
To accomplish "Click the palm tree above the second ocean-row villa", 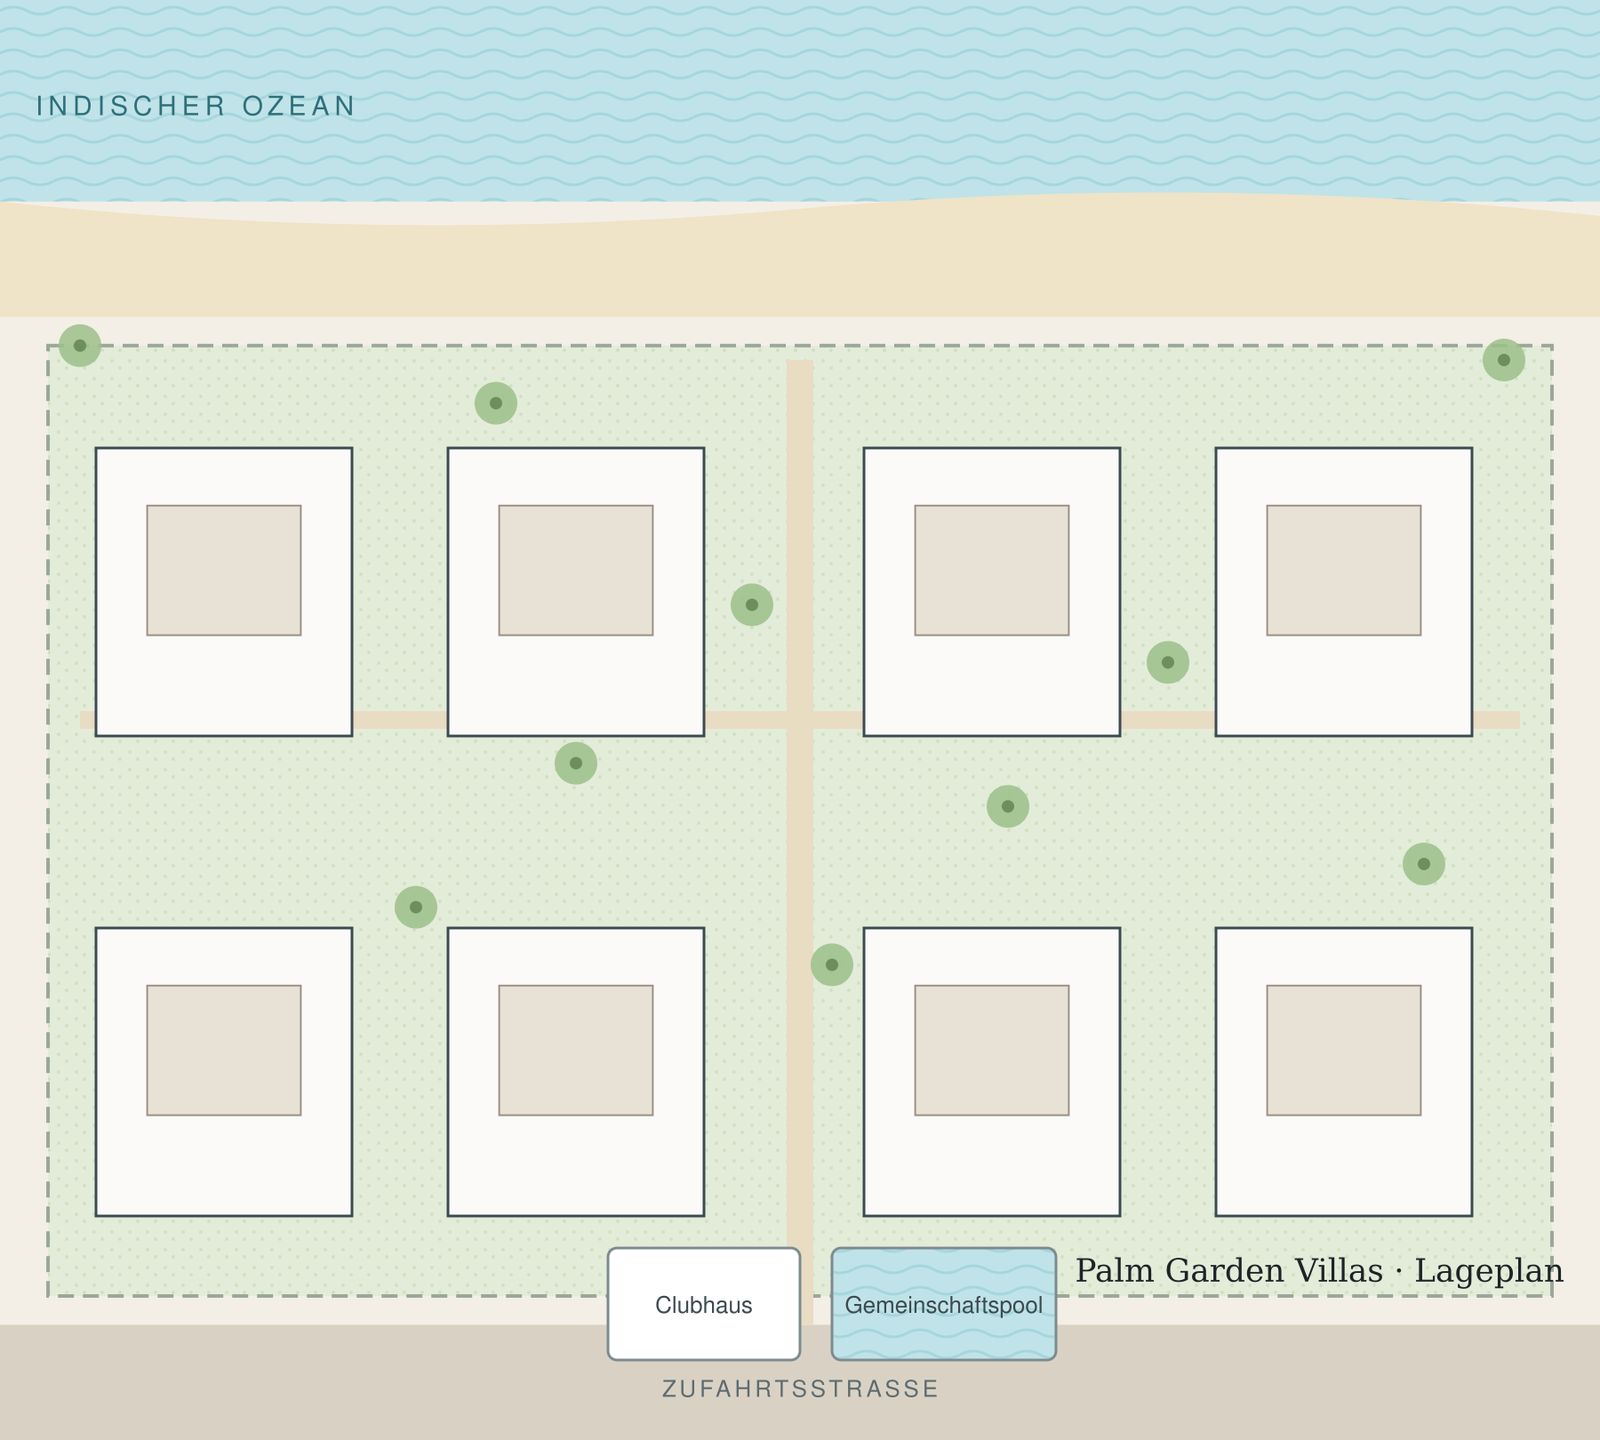I will coord(496,403).
